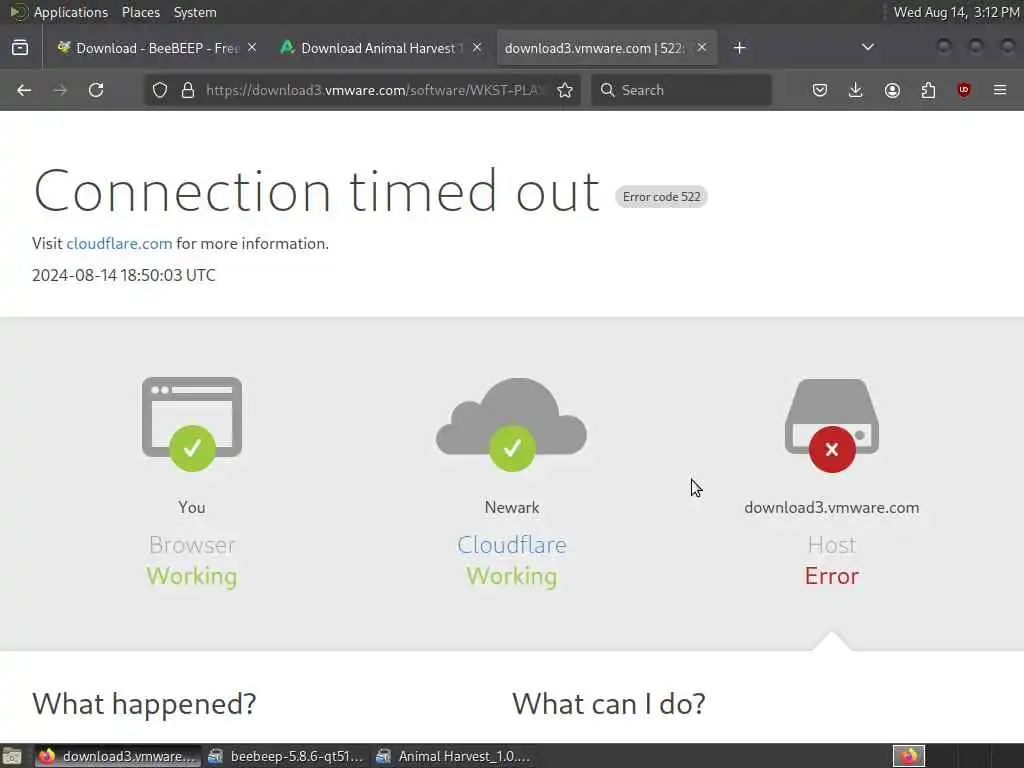Screen dimensions: 1024x768
Task: Open the Firefox account icon
Action: point(892,90)
